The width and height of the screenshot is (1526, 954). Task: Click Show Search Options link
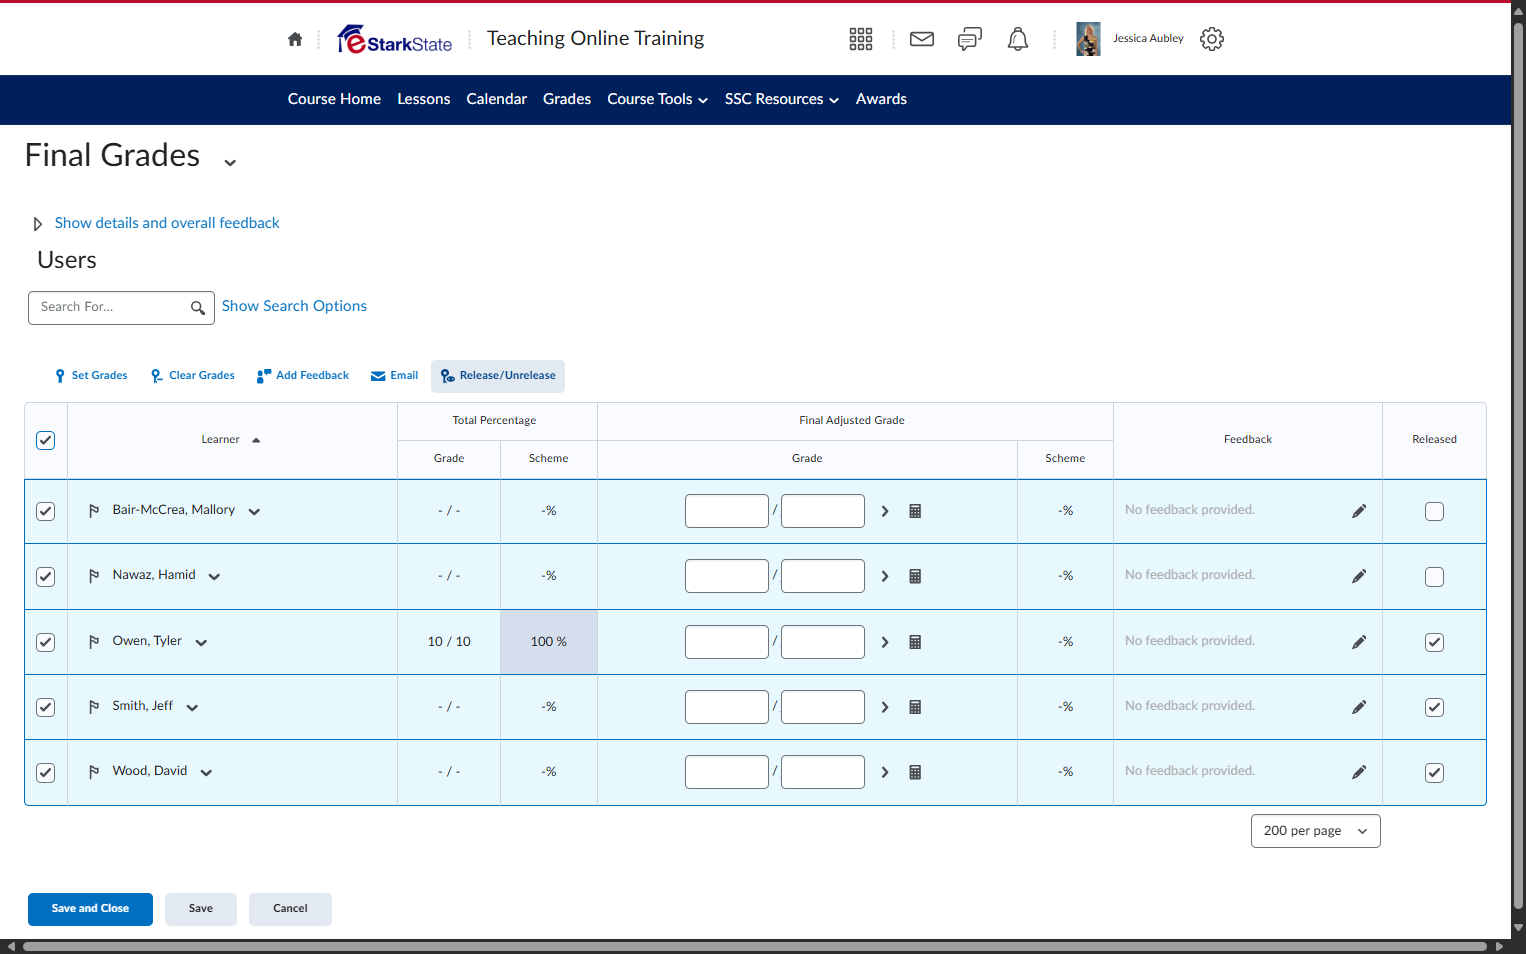click(294, 306)
